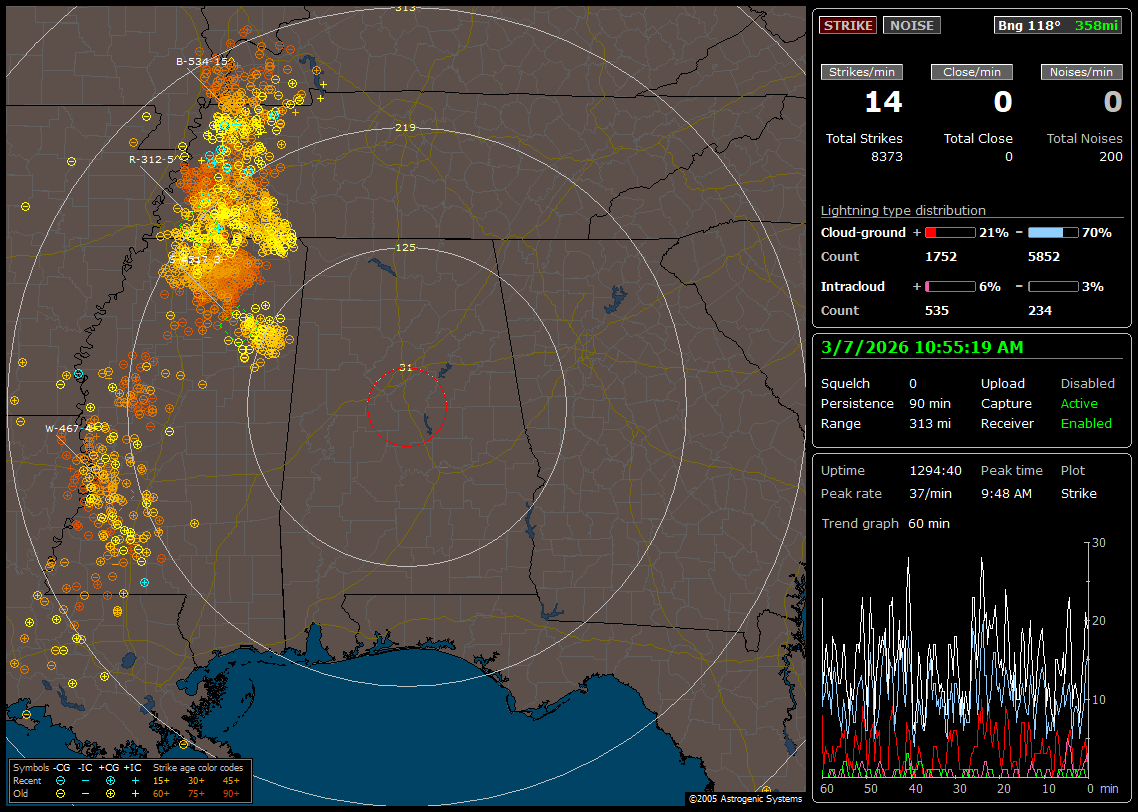Select the B-534-15 storm cell label

coord(202,62)
